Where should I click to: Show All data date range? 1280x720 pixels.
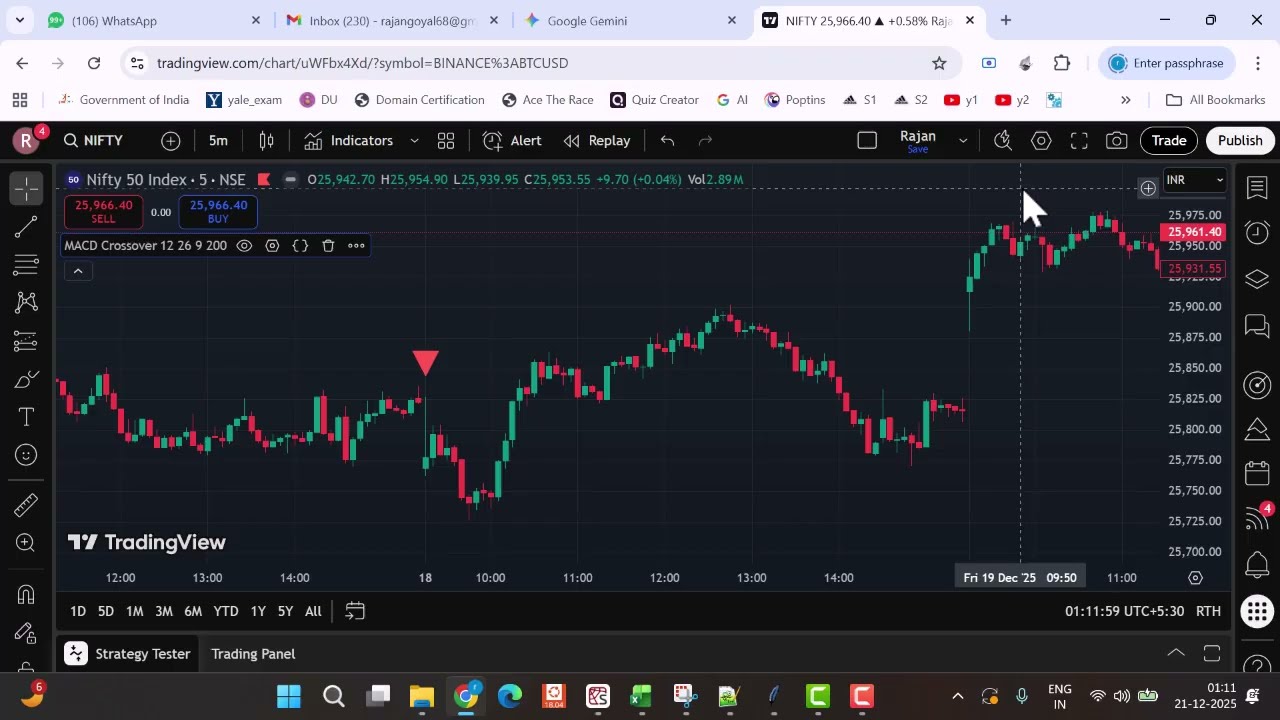[313, 611]
